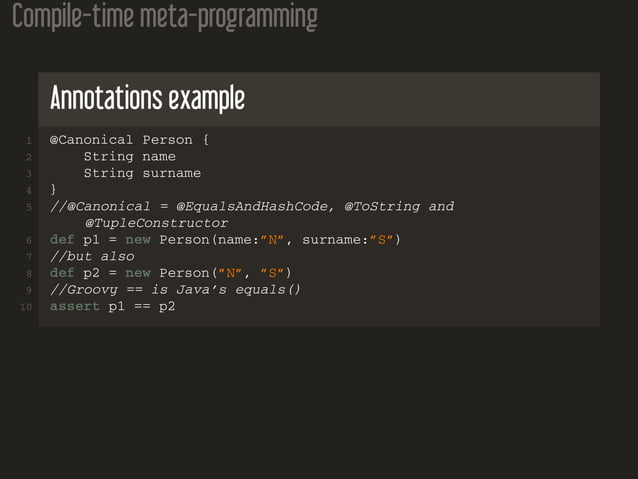Viewport: 638px width, 479px height.
Task: Click line number 5 in gutter
Action: [30, 207]
